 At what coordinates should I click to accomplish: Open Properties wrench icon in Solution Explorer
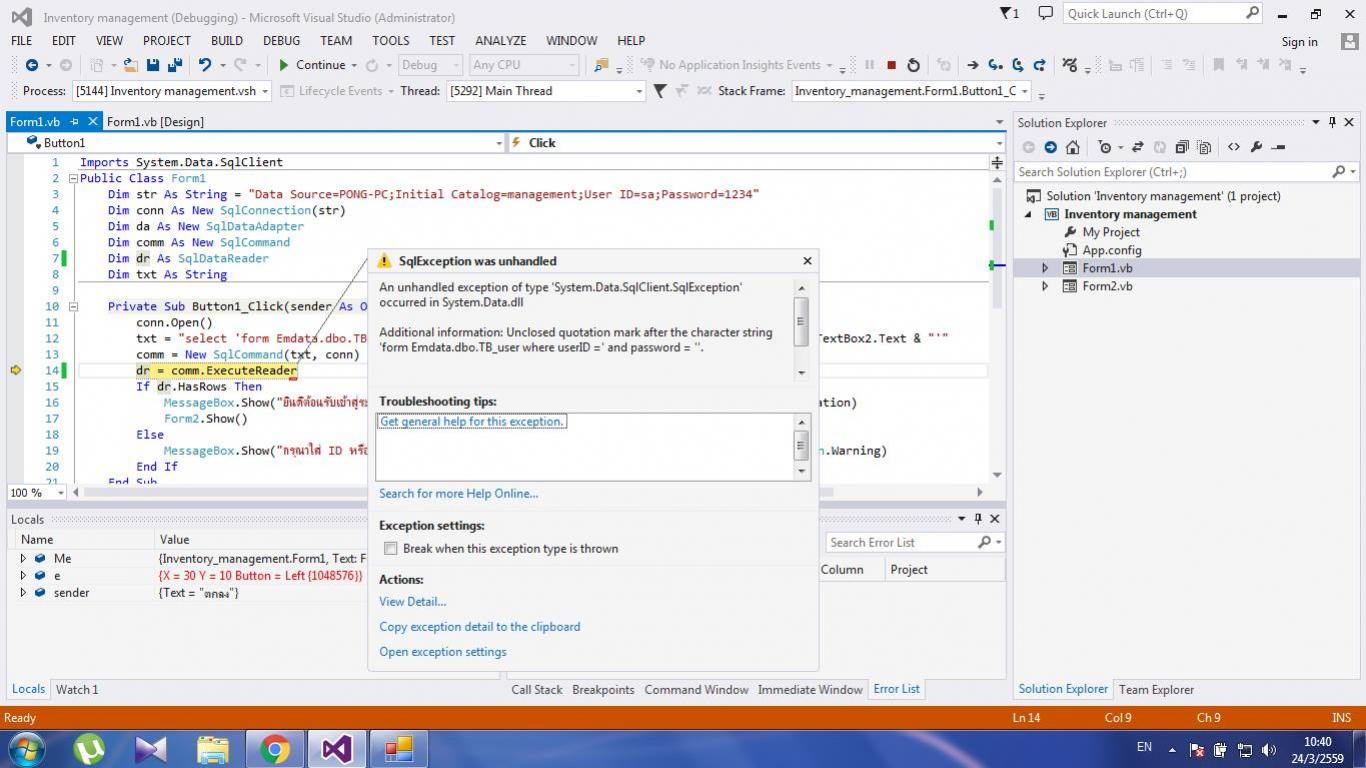point(1256,147)
